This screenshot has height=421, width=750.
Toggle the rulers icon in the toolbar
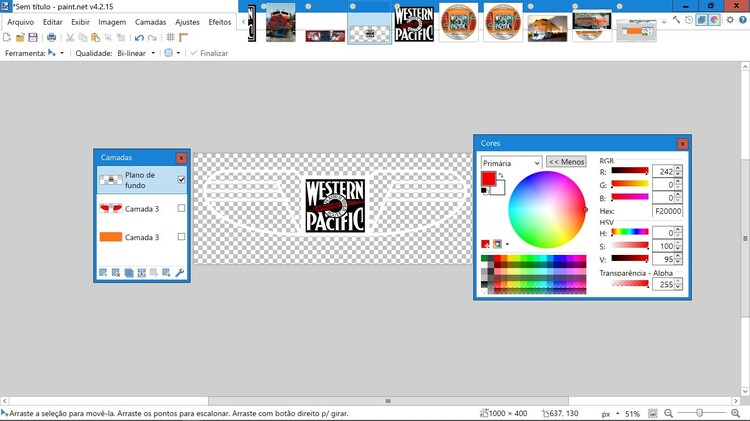click(x=183, y=37)
